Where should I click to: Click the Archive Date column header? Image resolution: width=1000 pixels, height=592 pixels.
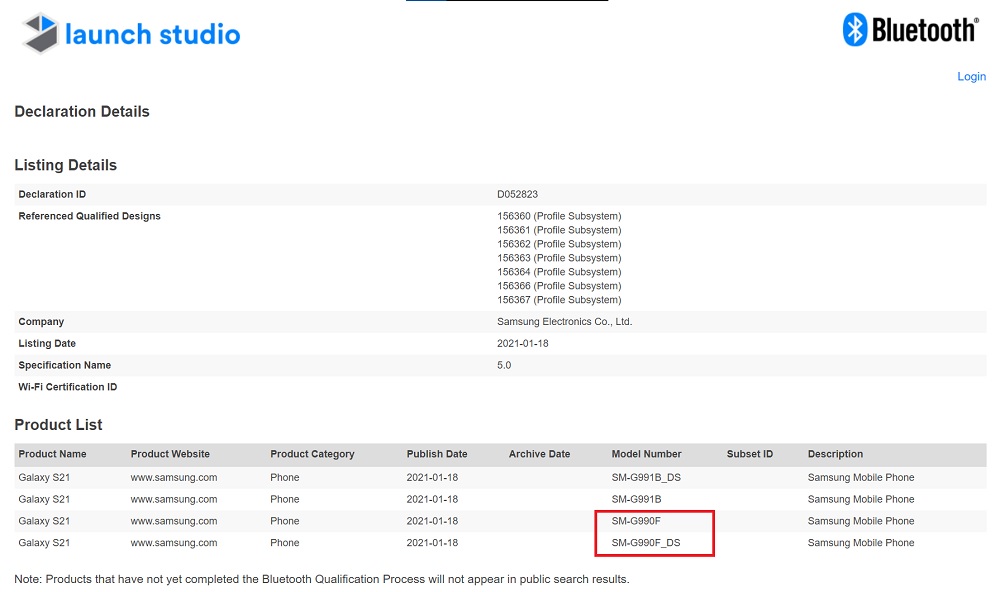point(540,454)
